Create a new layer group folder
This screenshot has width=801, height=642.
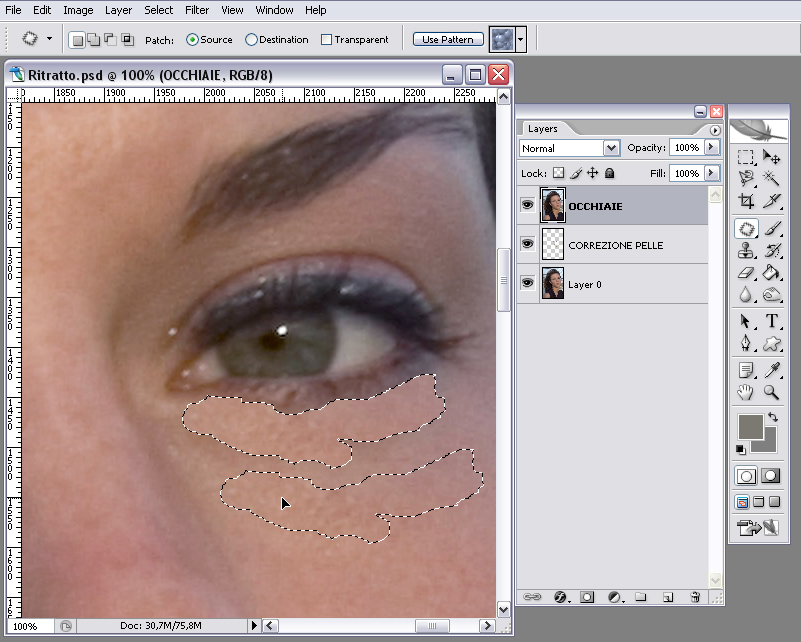pos(641,597)
